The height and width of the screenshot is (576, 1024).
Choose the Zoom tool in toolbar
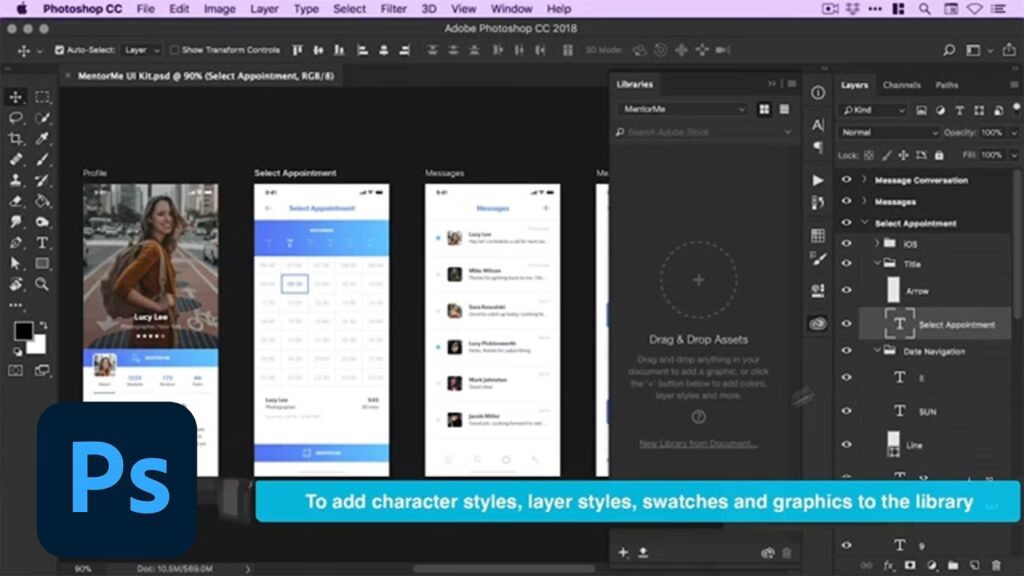42,284
